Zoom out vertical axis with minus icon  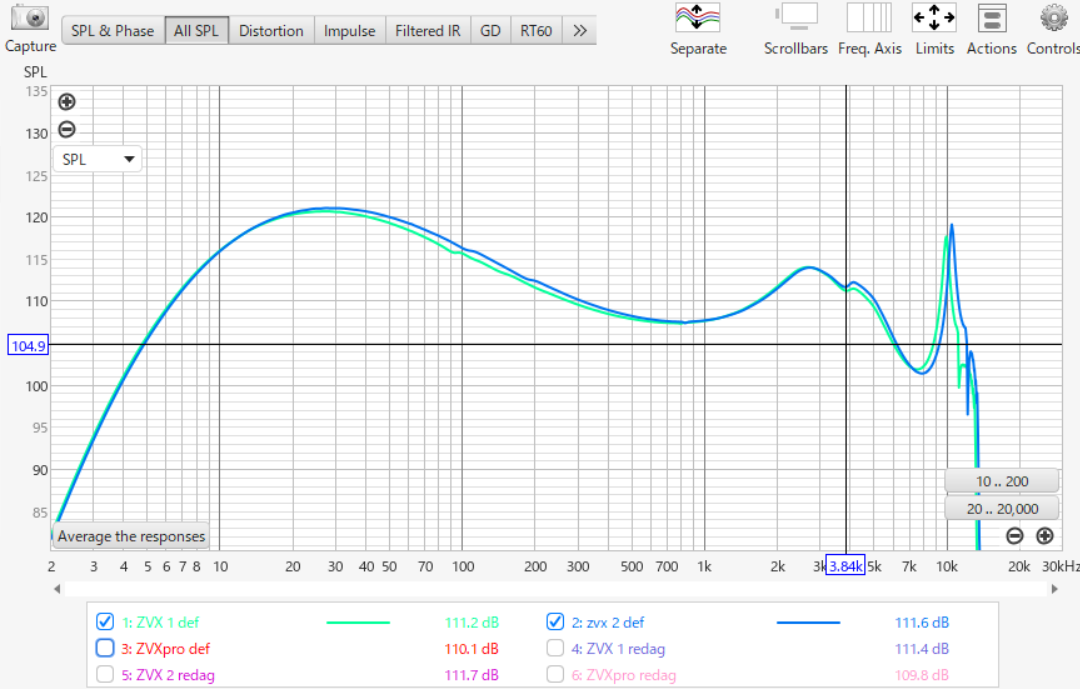pyautogui.click(x=67, y=129)
